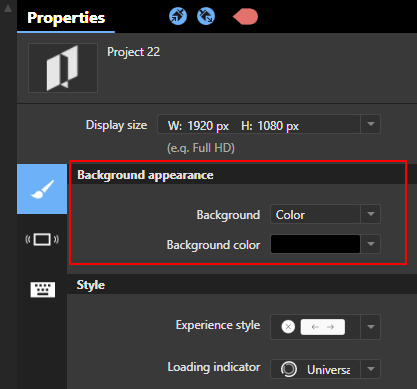Open the screen interaction sidebar tab

click(42, 239)
